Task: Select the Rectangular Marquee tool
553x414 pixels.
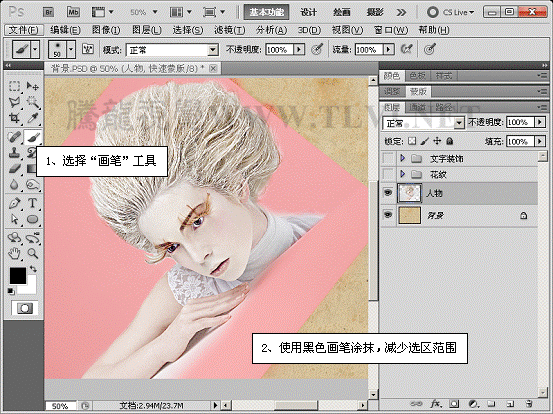Action: pyautogui.click(x=14, y=86)
